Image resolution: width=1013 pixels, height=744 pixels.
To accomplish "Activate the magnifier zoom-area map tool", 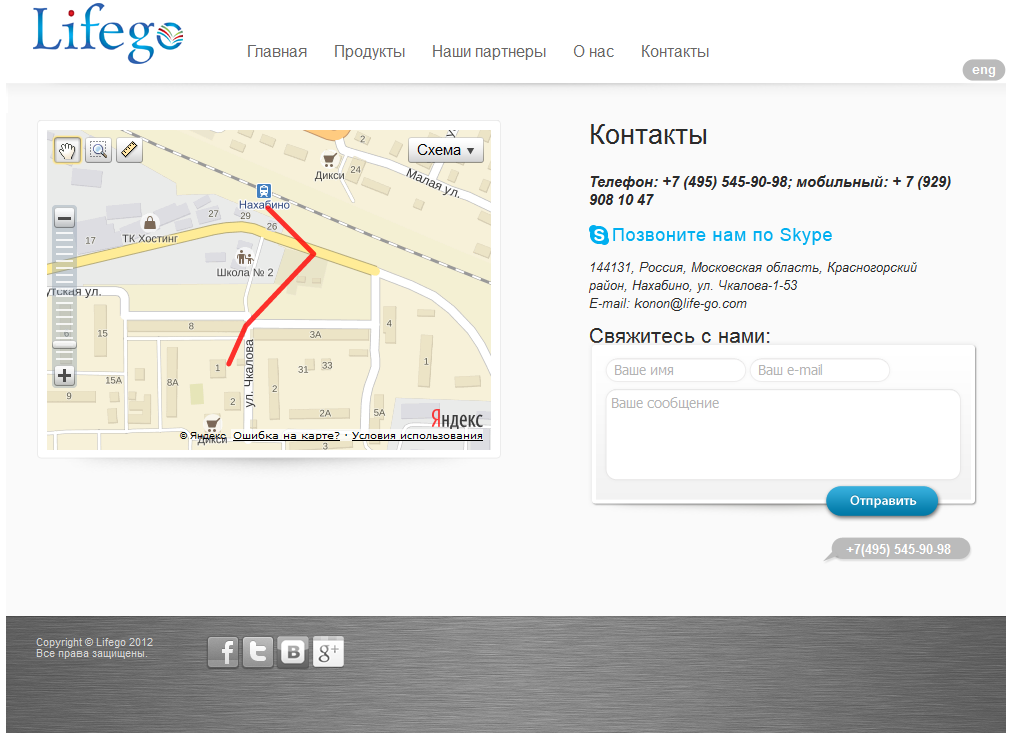I will (98, 150).
